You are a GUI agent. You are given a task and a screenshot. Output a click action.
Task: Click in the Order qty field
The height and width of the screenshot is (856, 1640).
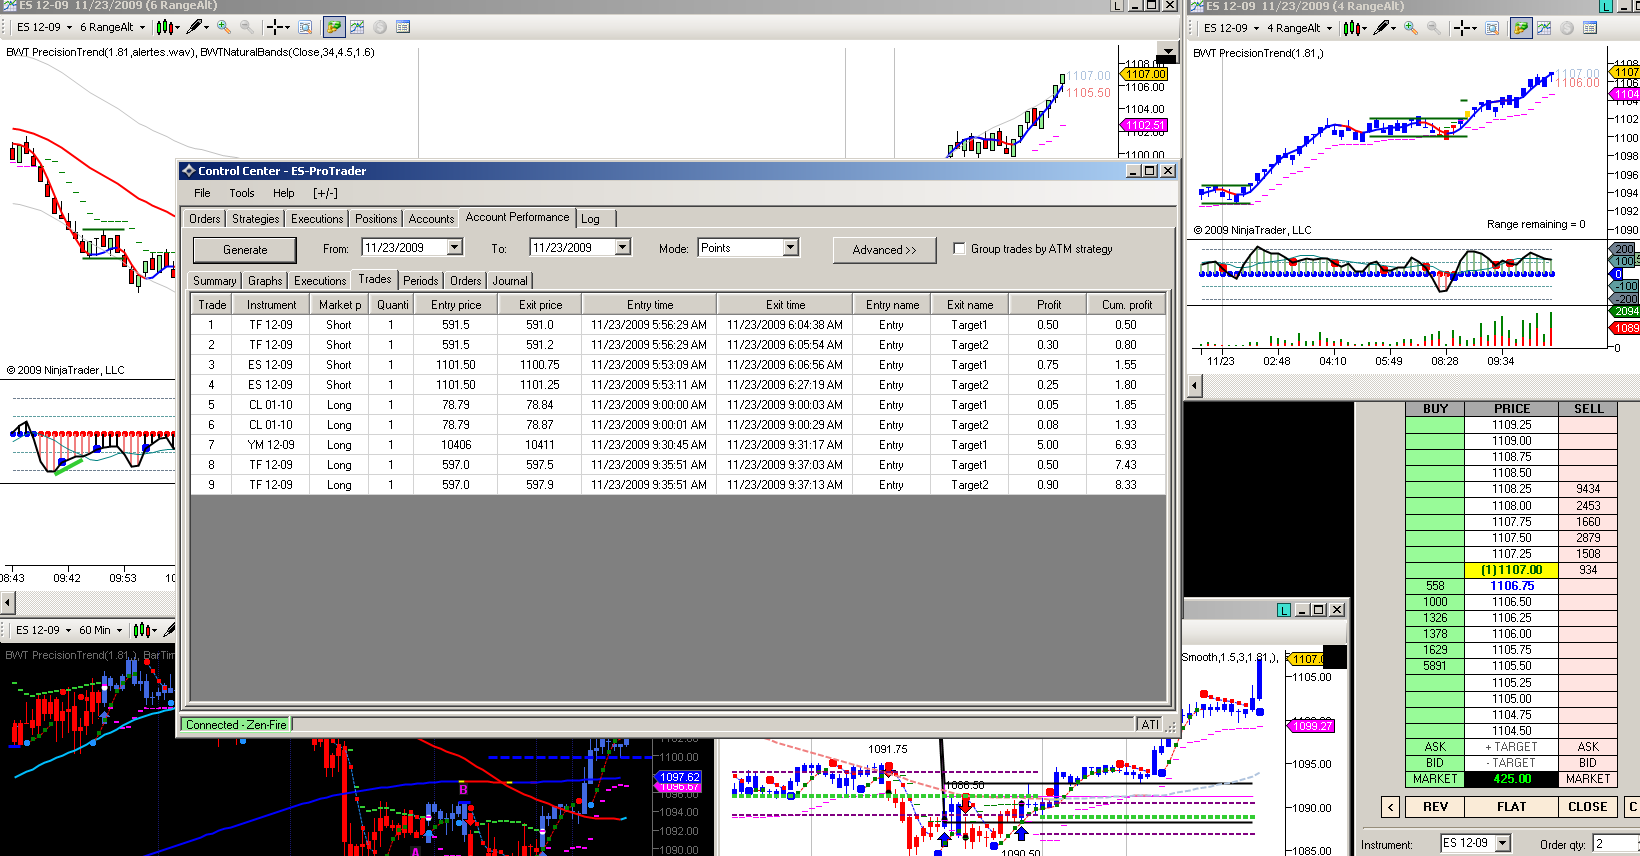tap(1616, 844)
